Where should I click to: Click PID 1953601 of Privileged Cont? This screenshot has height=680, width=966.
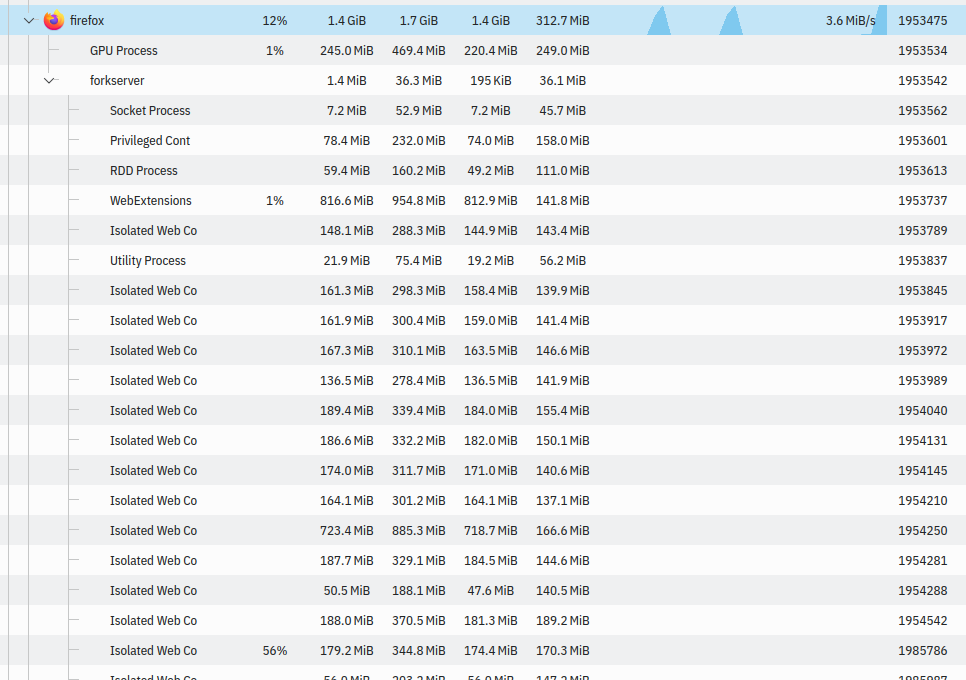922,140
